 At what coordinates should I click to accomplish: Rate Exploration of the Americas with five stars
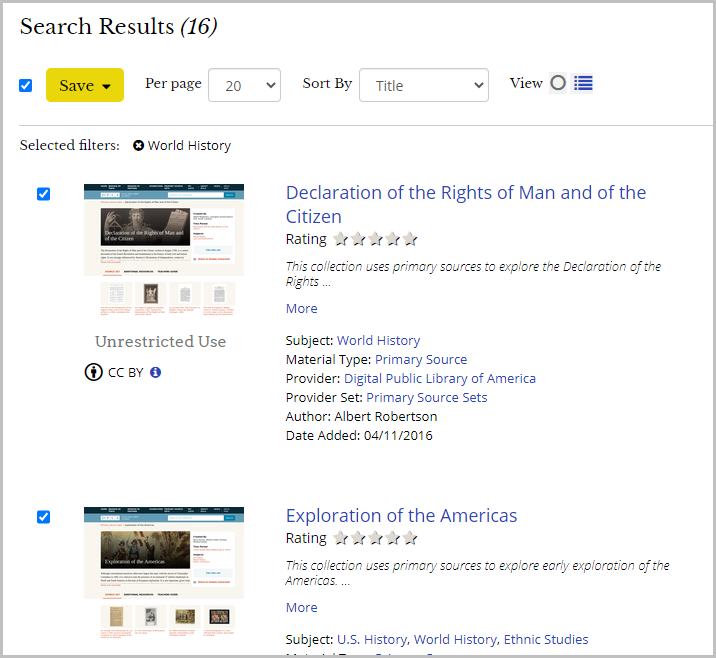point(410,538)
